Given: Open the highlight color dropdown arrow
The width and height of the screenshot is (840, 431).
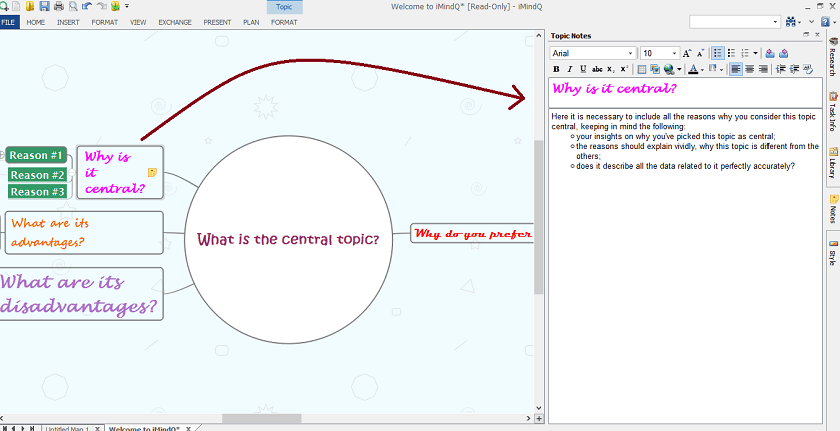Looking at the screenshot, I should 722,70.
